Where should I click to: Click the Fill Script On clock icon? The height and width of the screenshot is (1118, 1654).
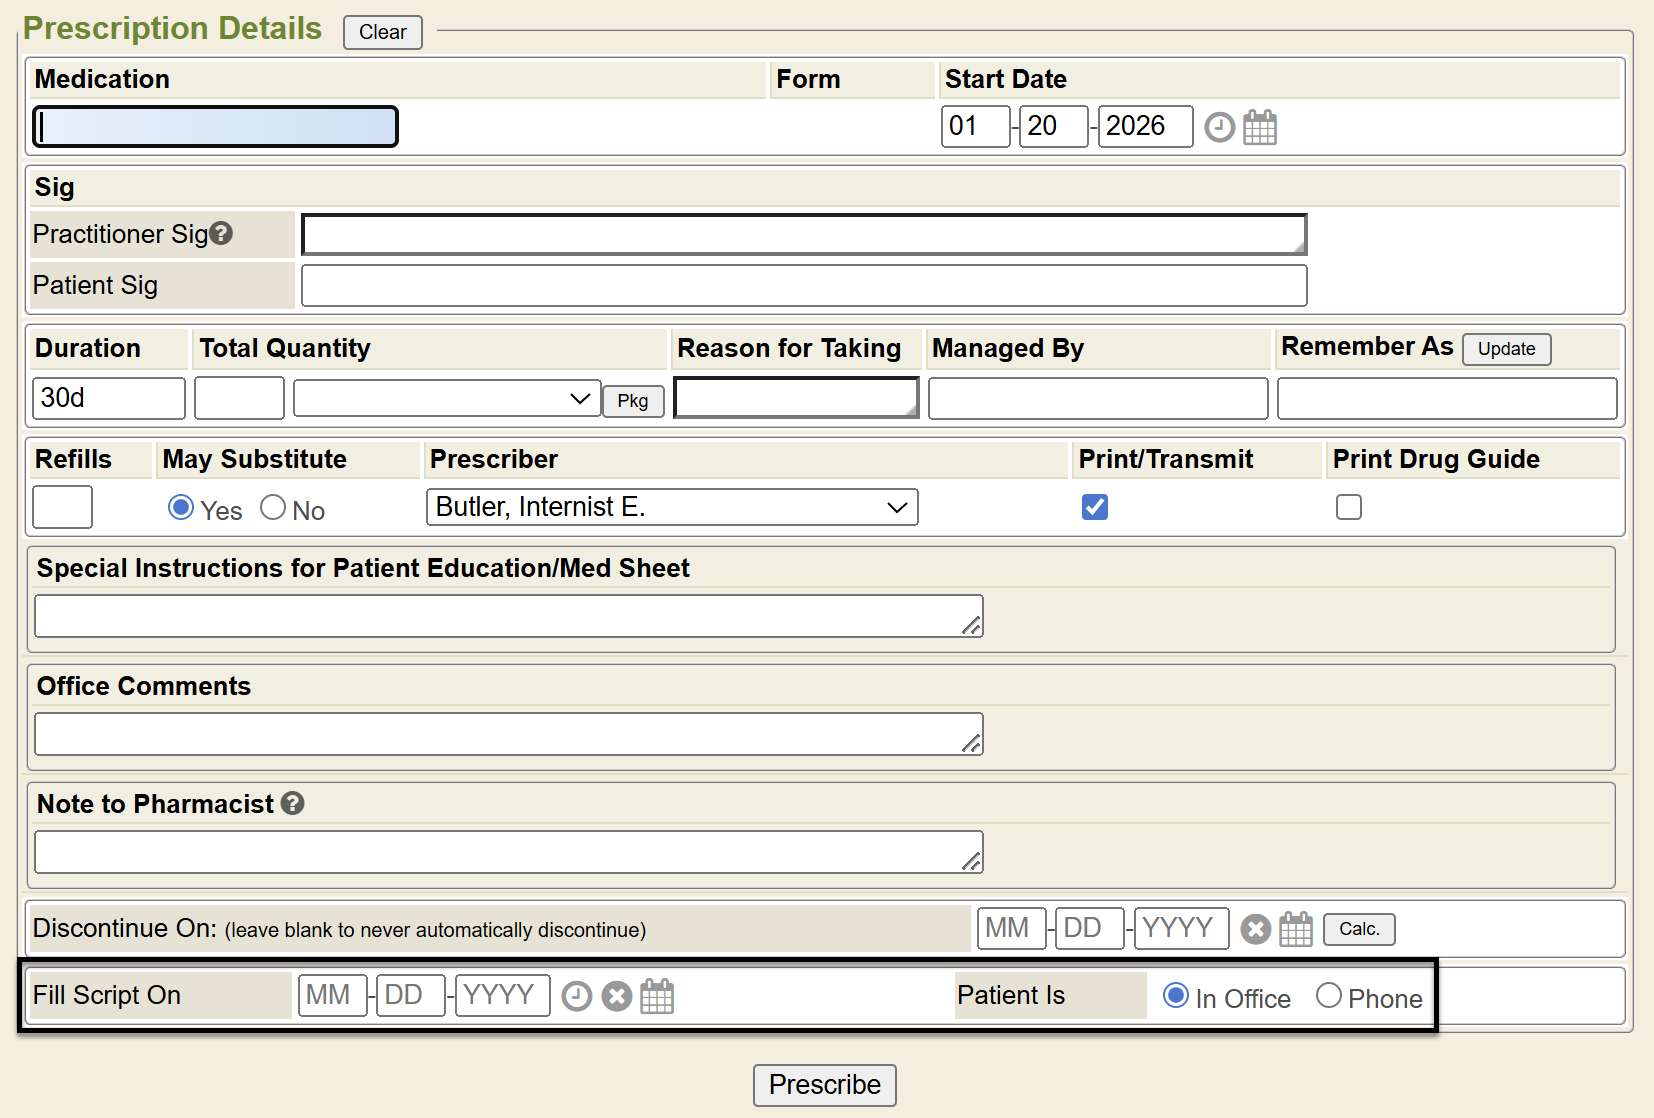[577, 996]
